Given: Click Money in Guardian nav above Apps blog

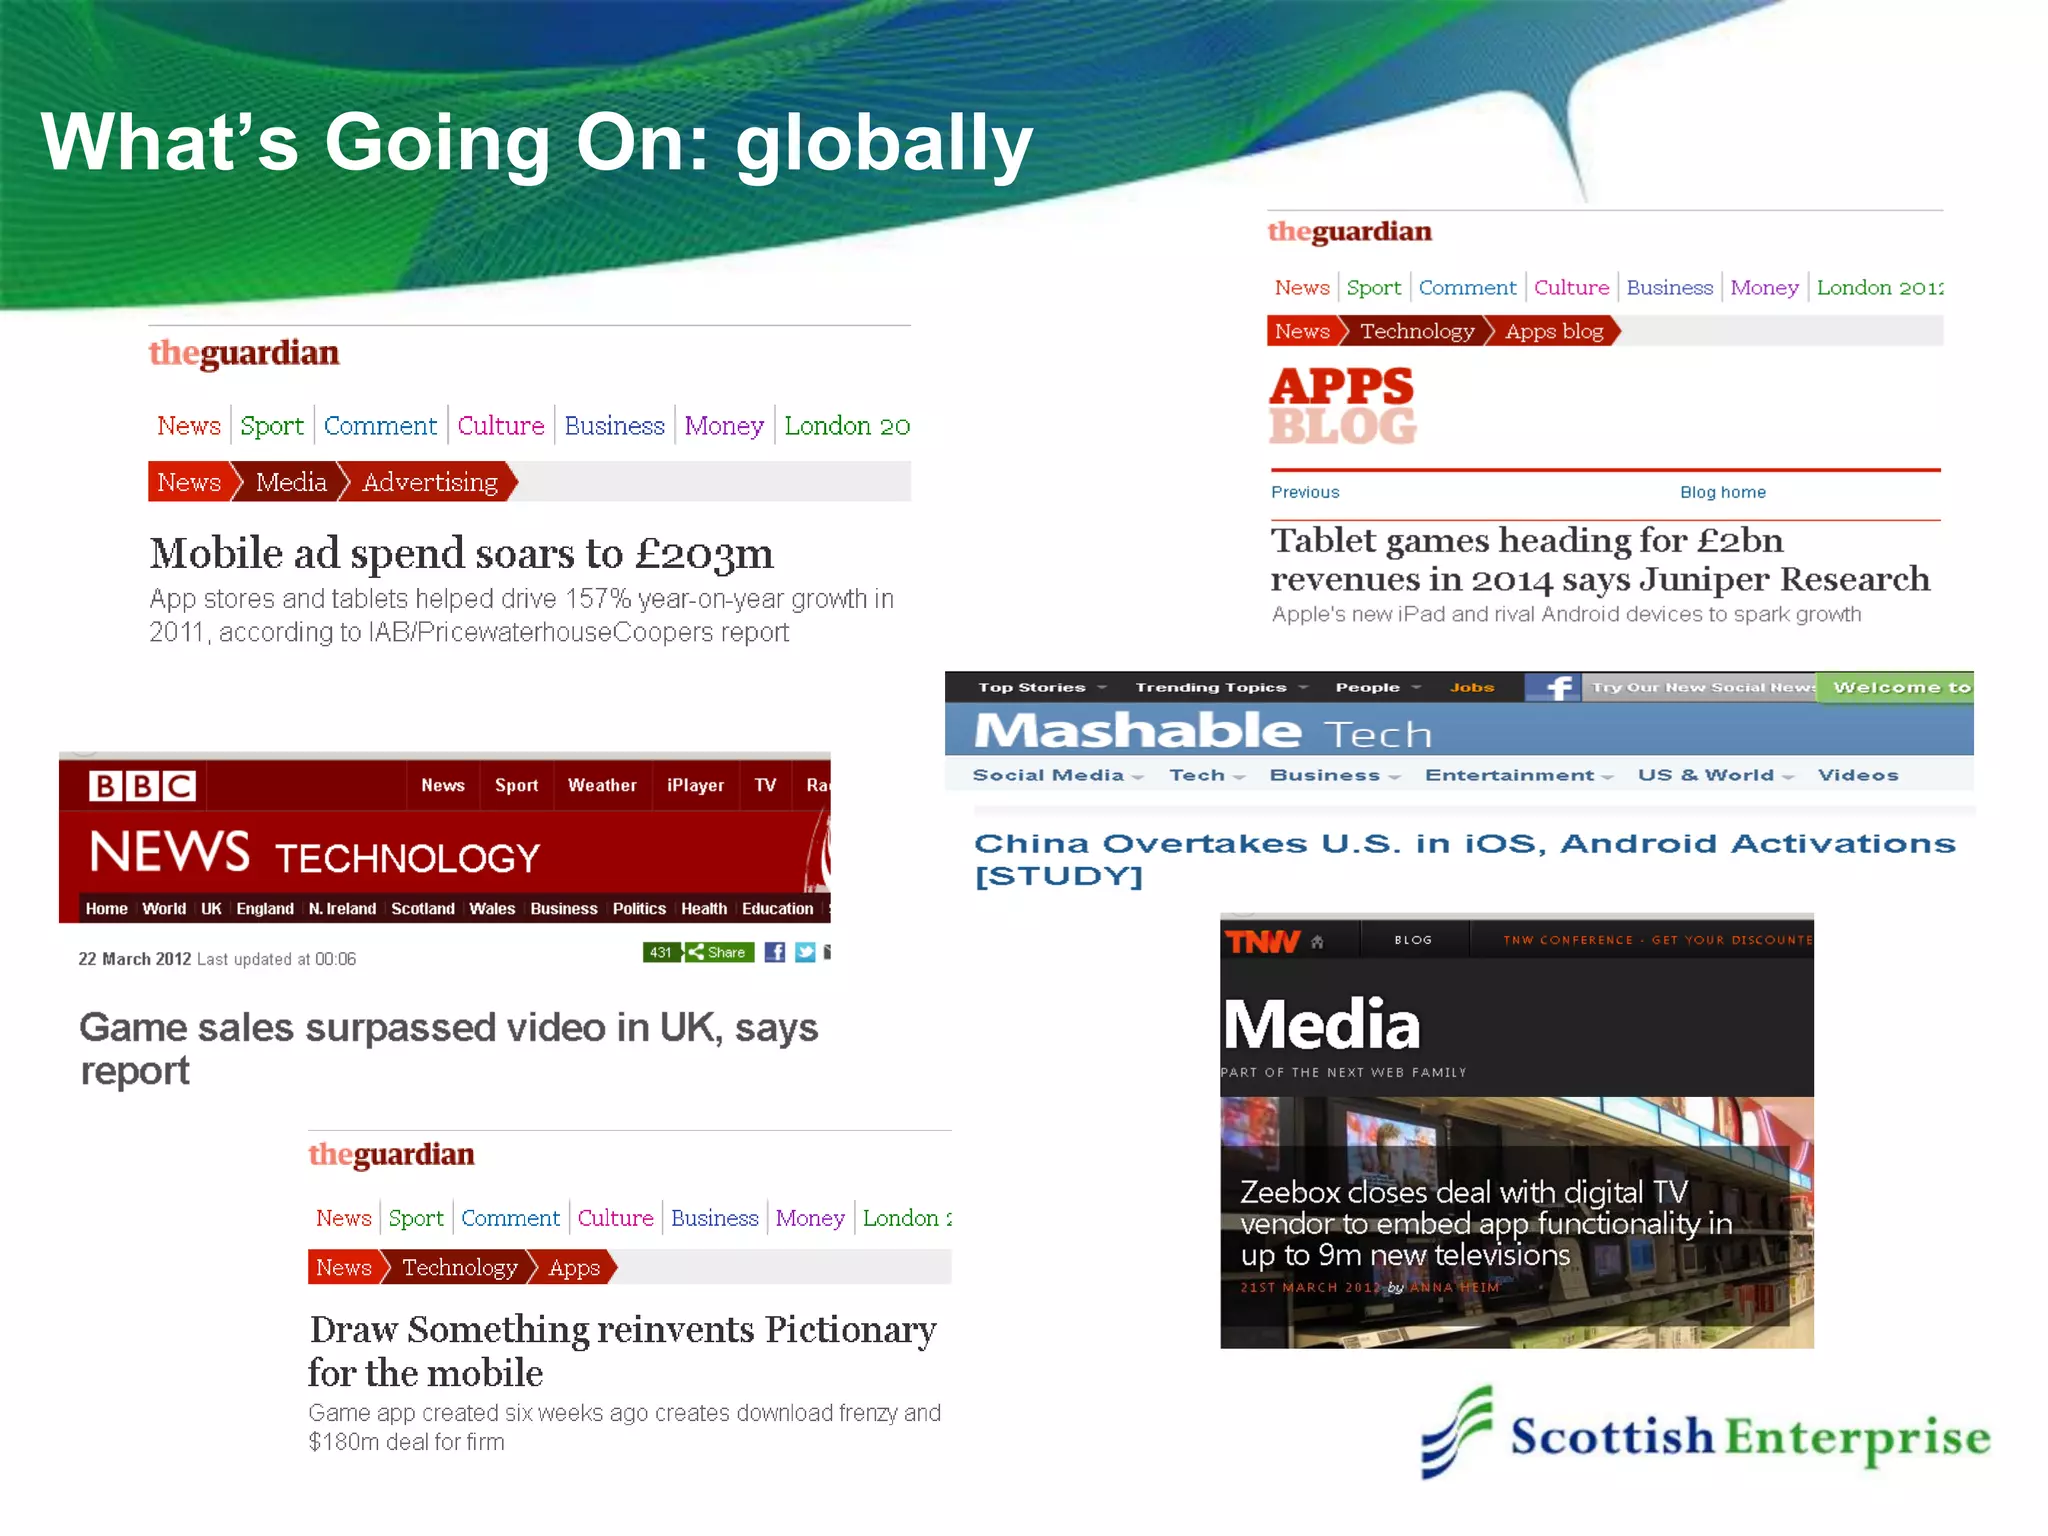Looking at the screenshot, I should pos(1764,288).
